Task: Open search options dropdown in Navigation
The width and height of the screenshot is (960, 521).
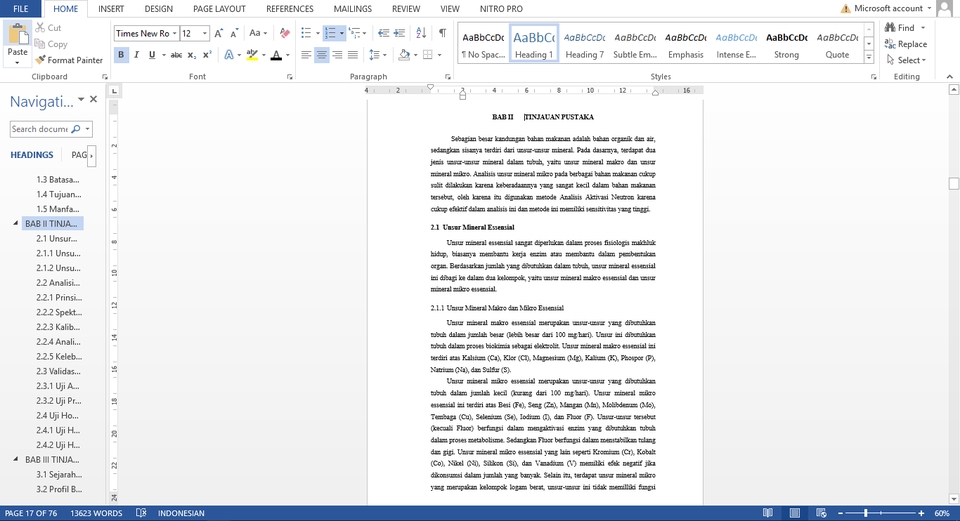Action: (88, 129)
